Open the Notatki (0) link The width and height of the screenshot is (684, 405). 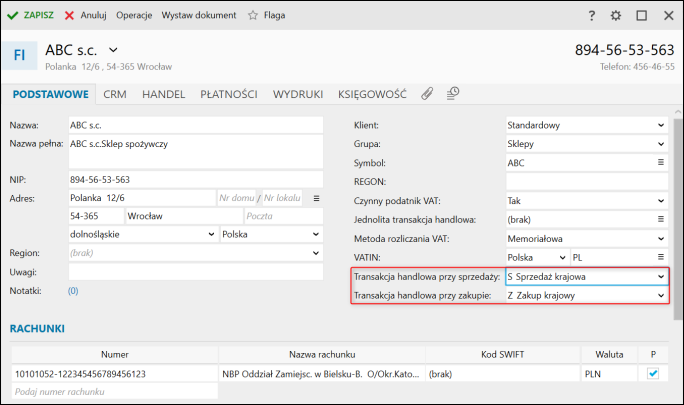(x=73, y=291)
